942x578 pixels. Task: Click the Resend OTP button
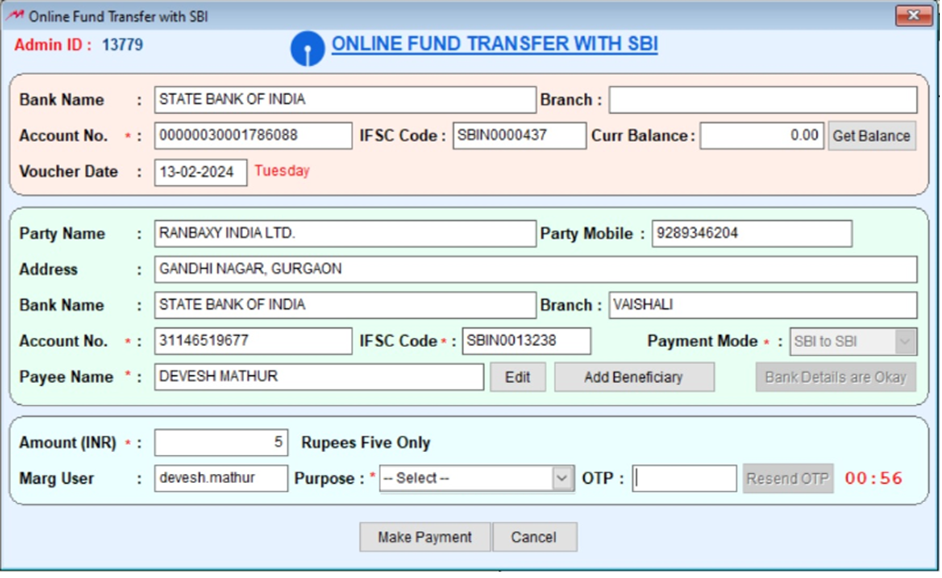pos(788,479)
